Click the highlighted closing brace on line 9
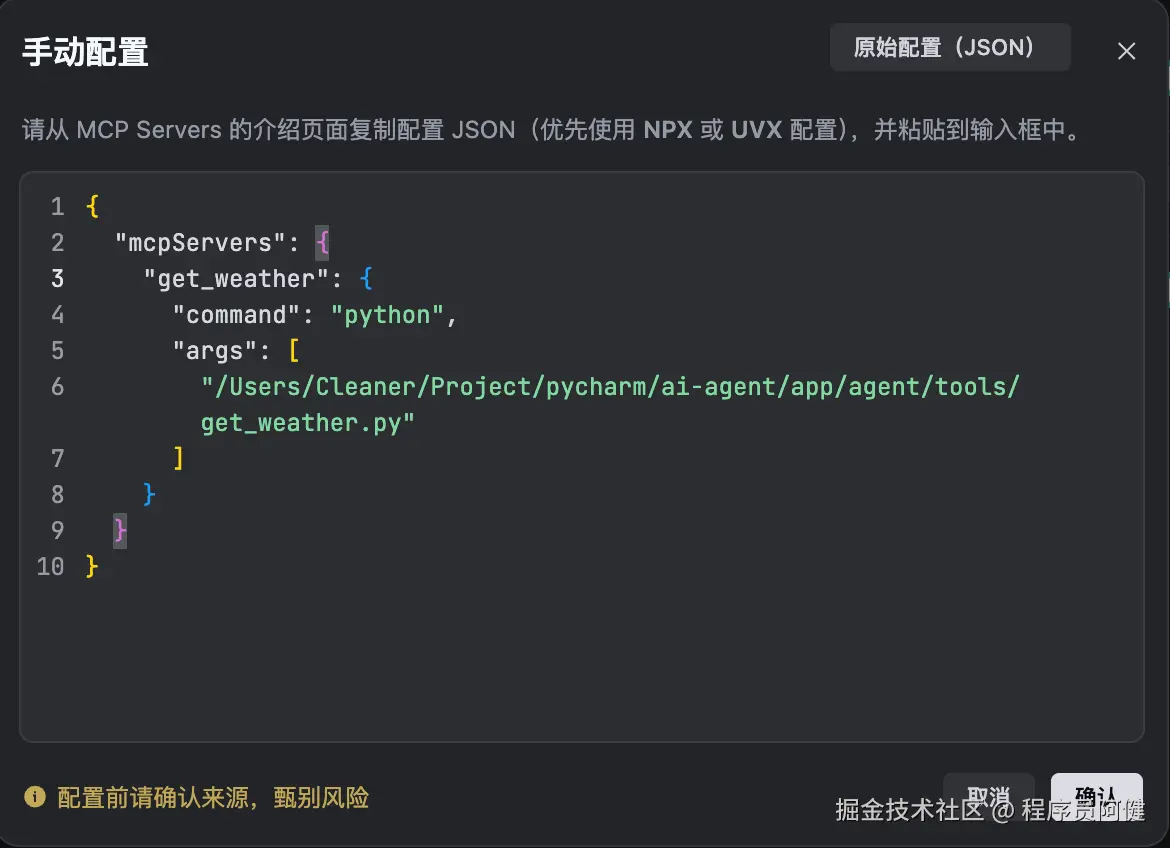This screenshot has height=848, width=1170. tap(120, 531)
